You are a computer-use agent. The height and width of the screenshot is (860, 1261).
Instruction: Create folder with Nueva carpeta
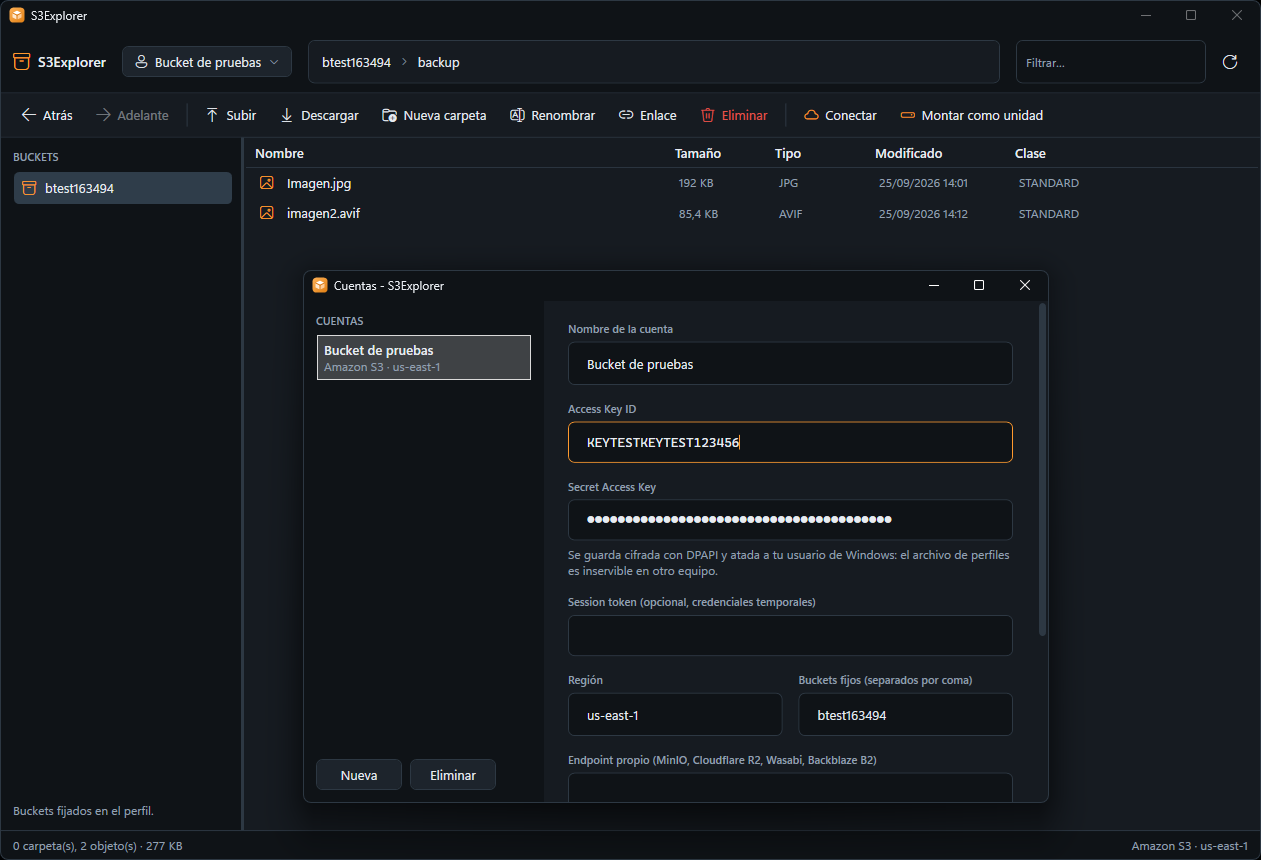434,115
